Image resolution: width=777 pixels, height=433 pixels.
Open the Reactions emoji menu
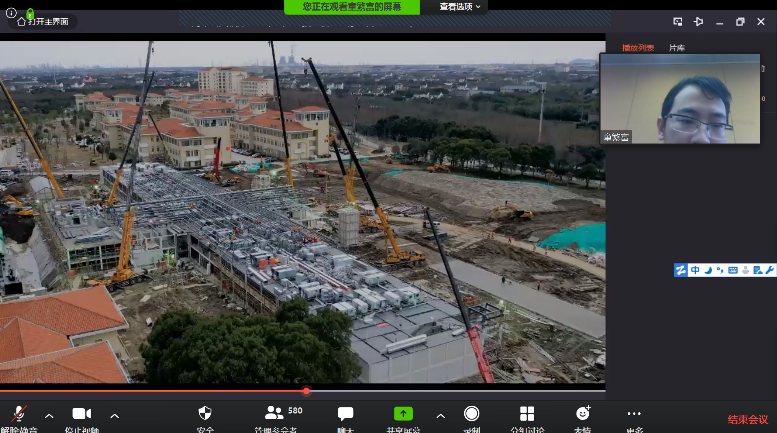pos(583,413)
